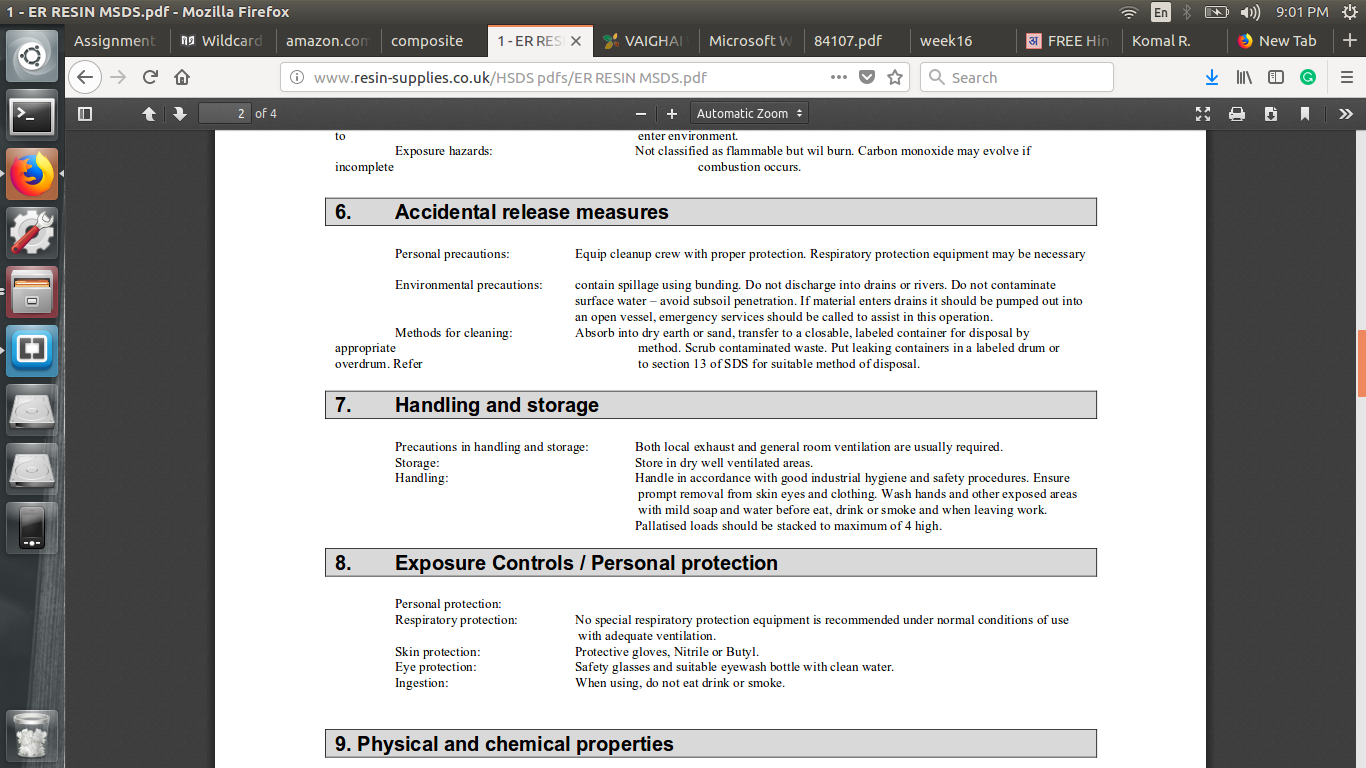This screenshot has width=1366, height=768.
Task: Go back one page in Firefox
Action: click(x=86, y=77)
